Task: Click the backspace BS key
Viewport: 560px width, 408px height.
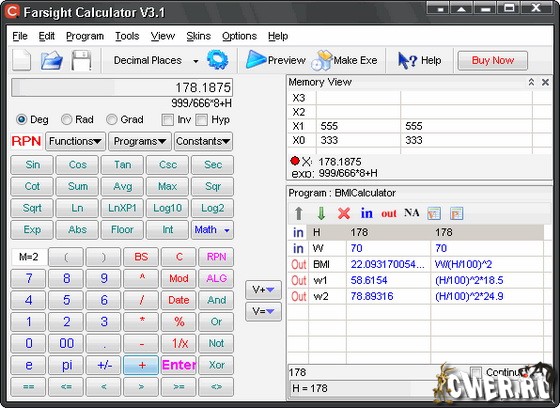Action: click(x=141, y=257)
